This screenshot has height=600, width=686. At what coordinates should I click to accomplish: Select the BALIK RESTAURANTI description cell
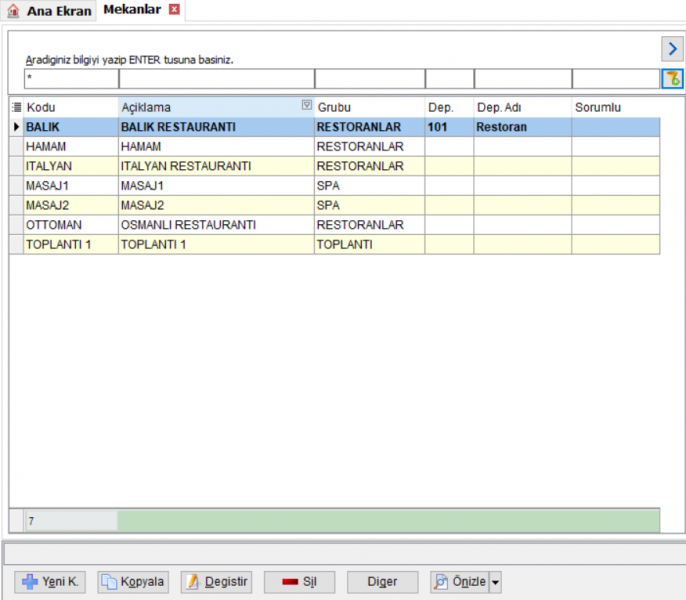click(216, 127)
